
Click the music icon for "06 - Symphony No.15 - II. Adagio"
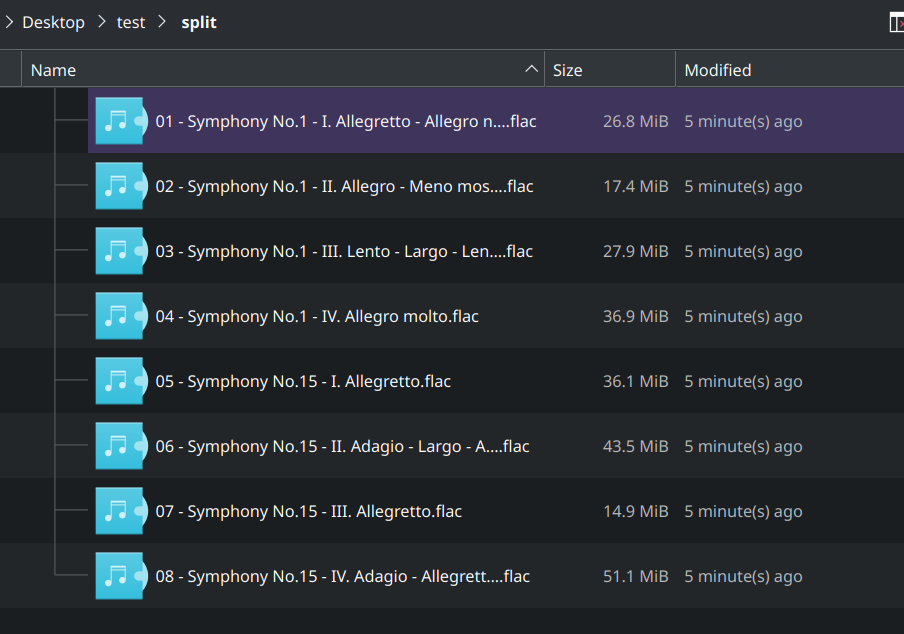click(x=121, y=445)
